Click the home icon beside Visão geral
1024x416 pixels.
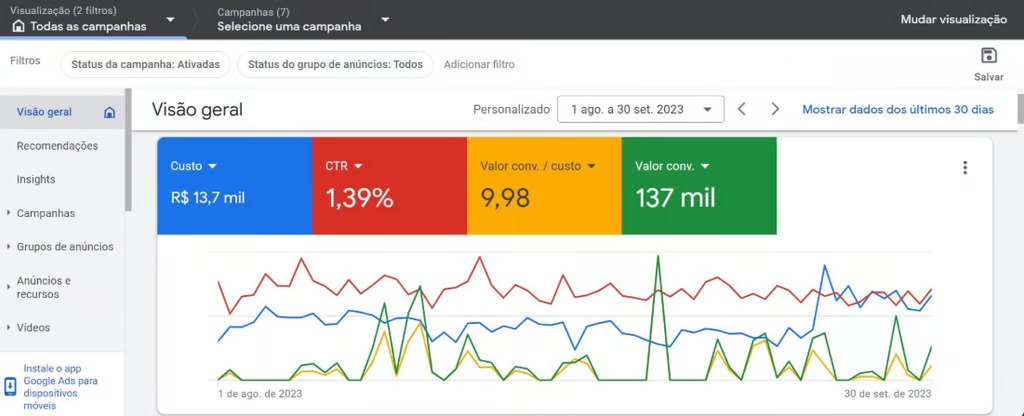(x=109, y=112)
